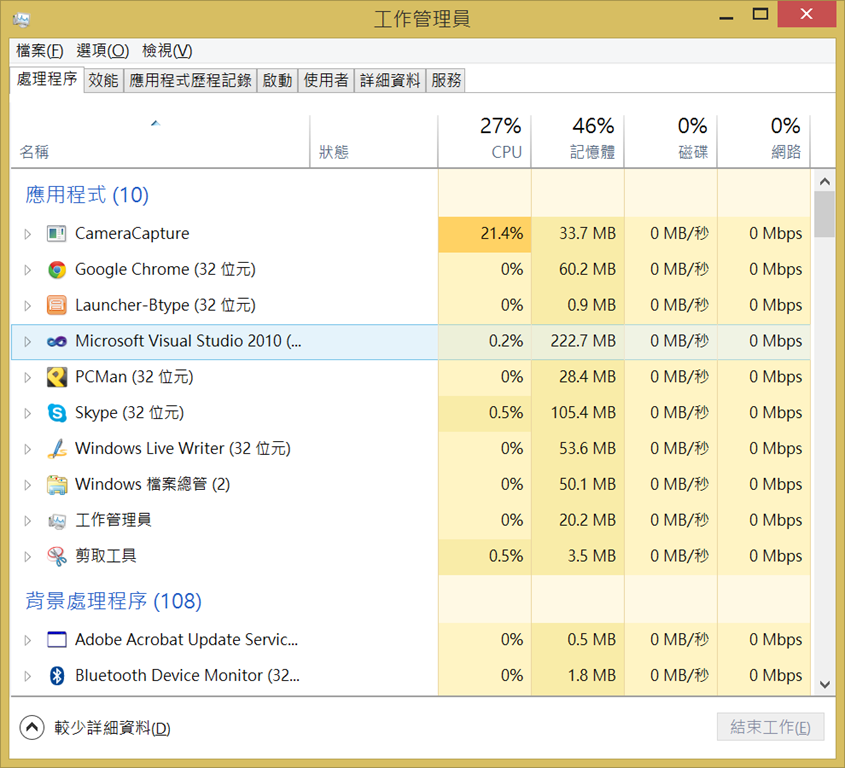This screenshot has width=845, height=768.
Task: Click 較少詳細資料(D) link
Action: point(112,728)
